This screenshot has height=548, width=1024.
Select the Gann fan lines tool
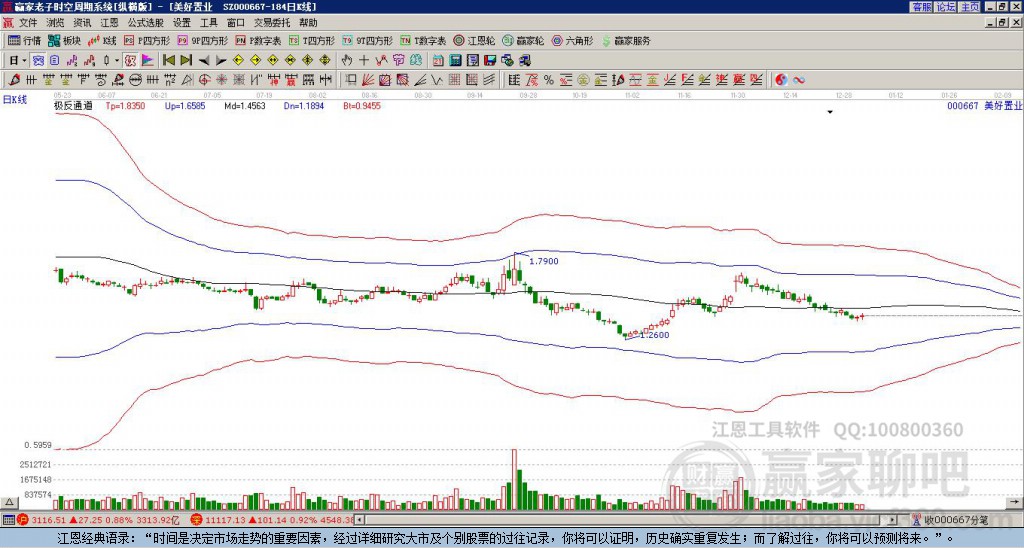tap(368, 80)
